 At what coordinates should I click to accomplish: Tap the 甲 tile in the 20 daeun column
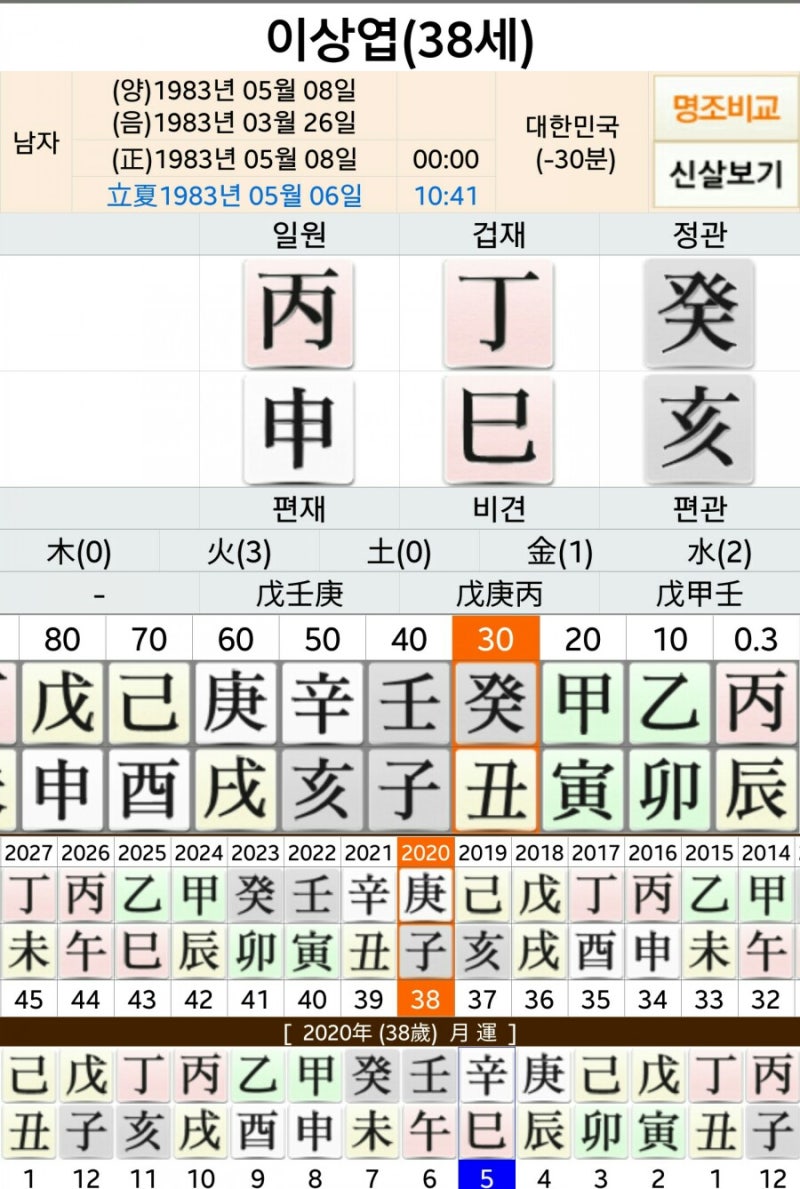click(582, 704)
